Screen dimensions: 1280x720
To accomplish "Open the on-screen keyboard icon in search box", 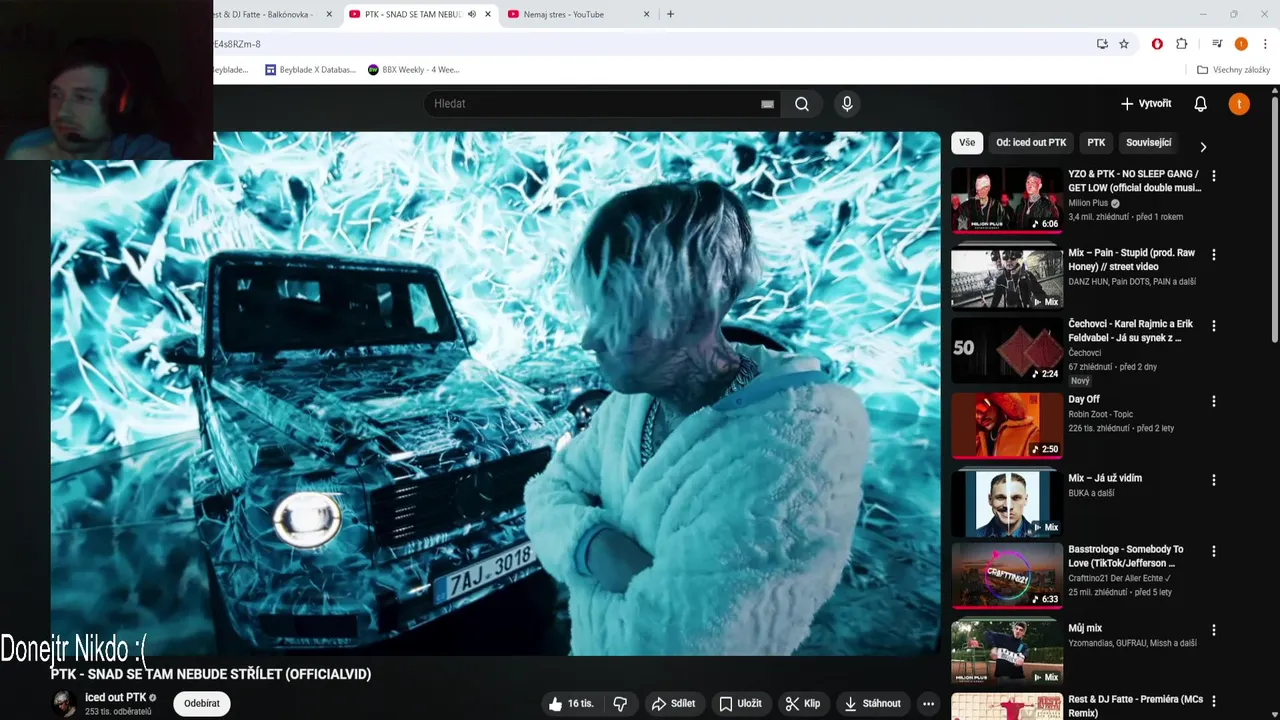I will (x=767, y=104).
